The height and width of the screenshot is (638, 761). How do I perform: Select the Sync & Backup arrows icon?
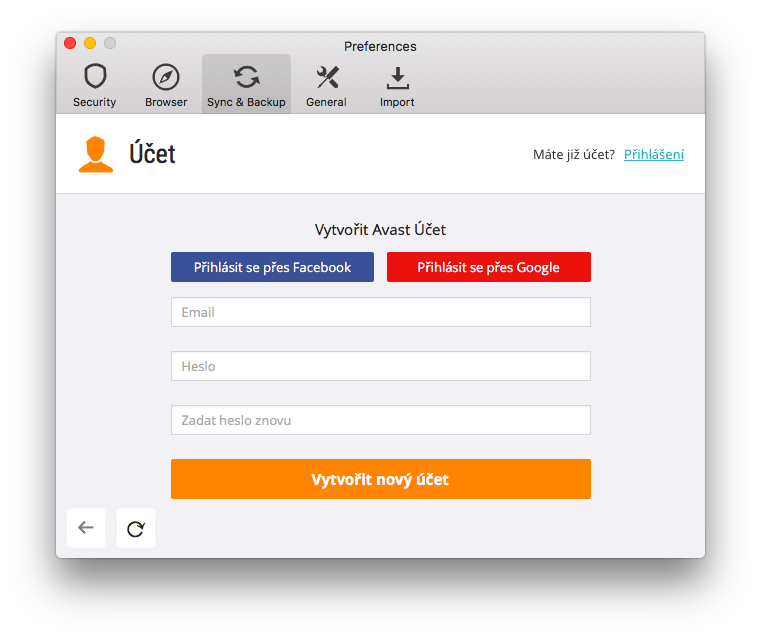[246, 77]
